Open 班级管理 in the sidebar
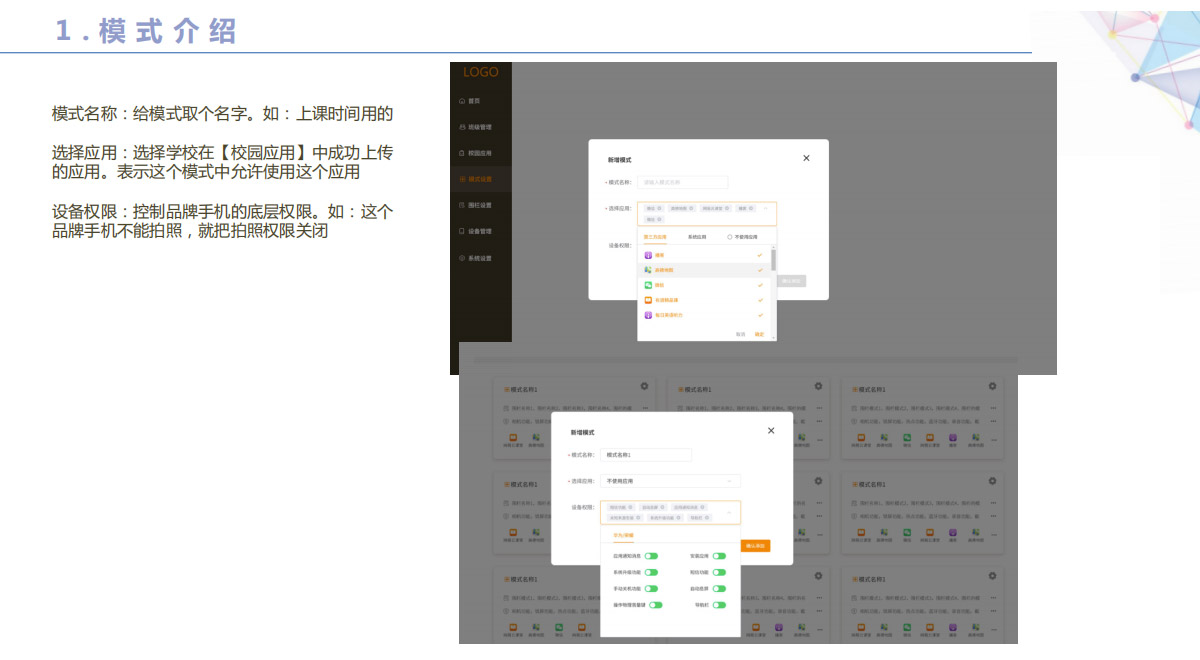Image resolution: width=1200 pixels, height=660 pixels. pos(479,127)
